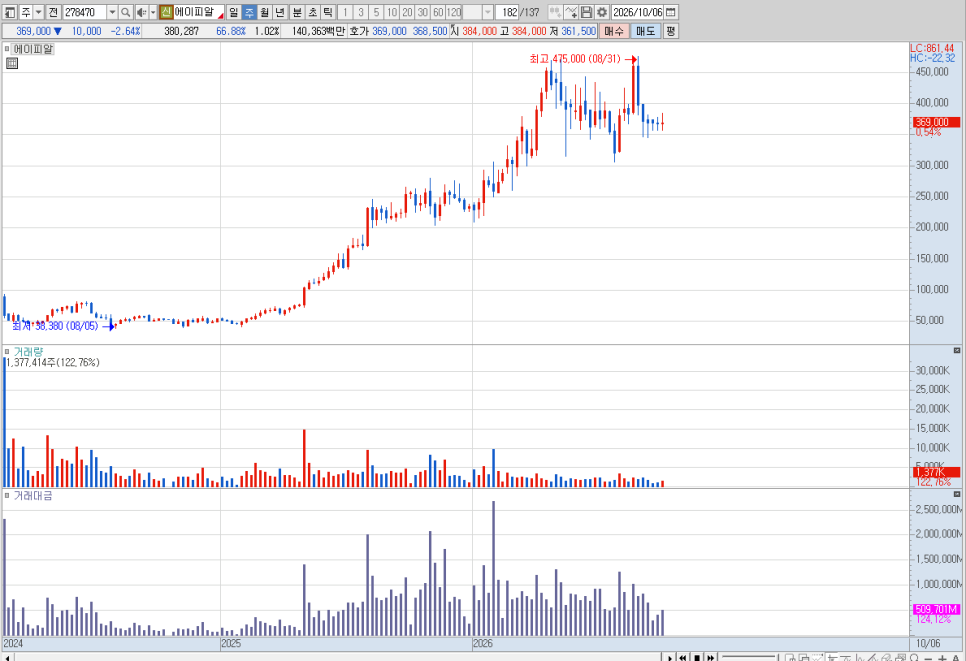The height and width of the screenshot is (661, 966).
Task: Select the 년 yearly period
Action: coord(280,12)
